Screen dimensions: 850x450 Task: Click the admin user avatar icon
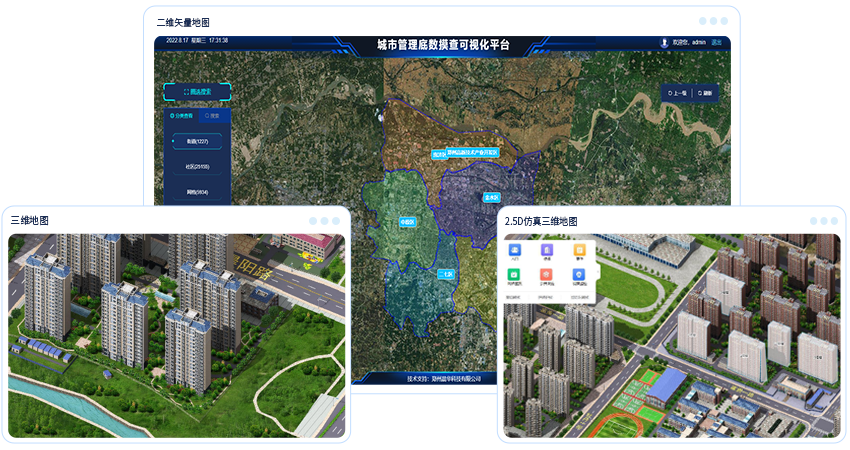(x=664, y=42)
